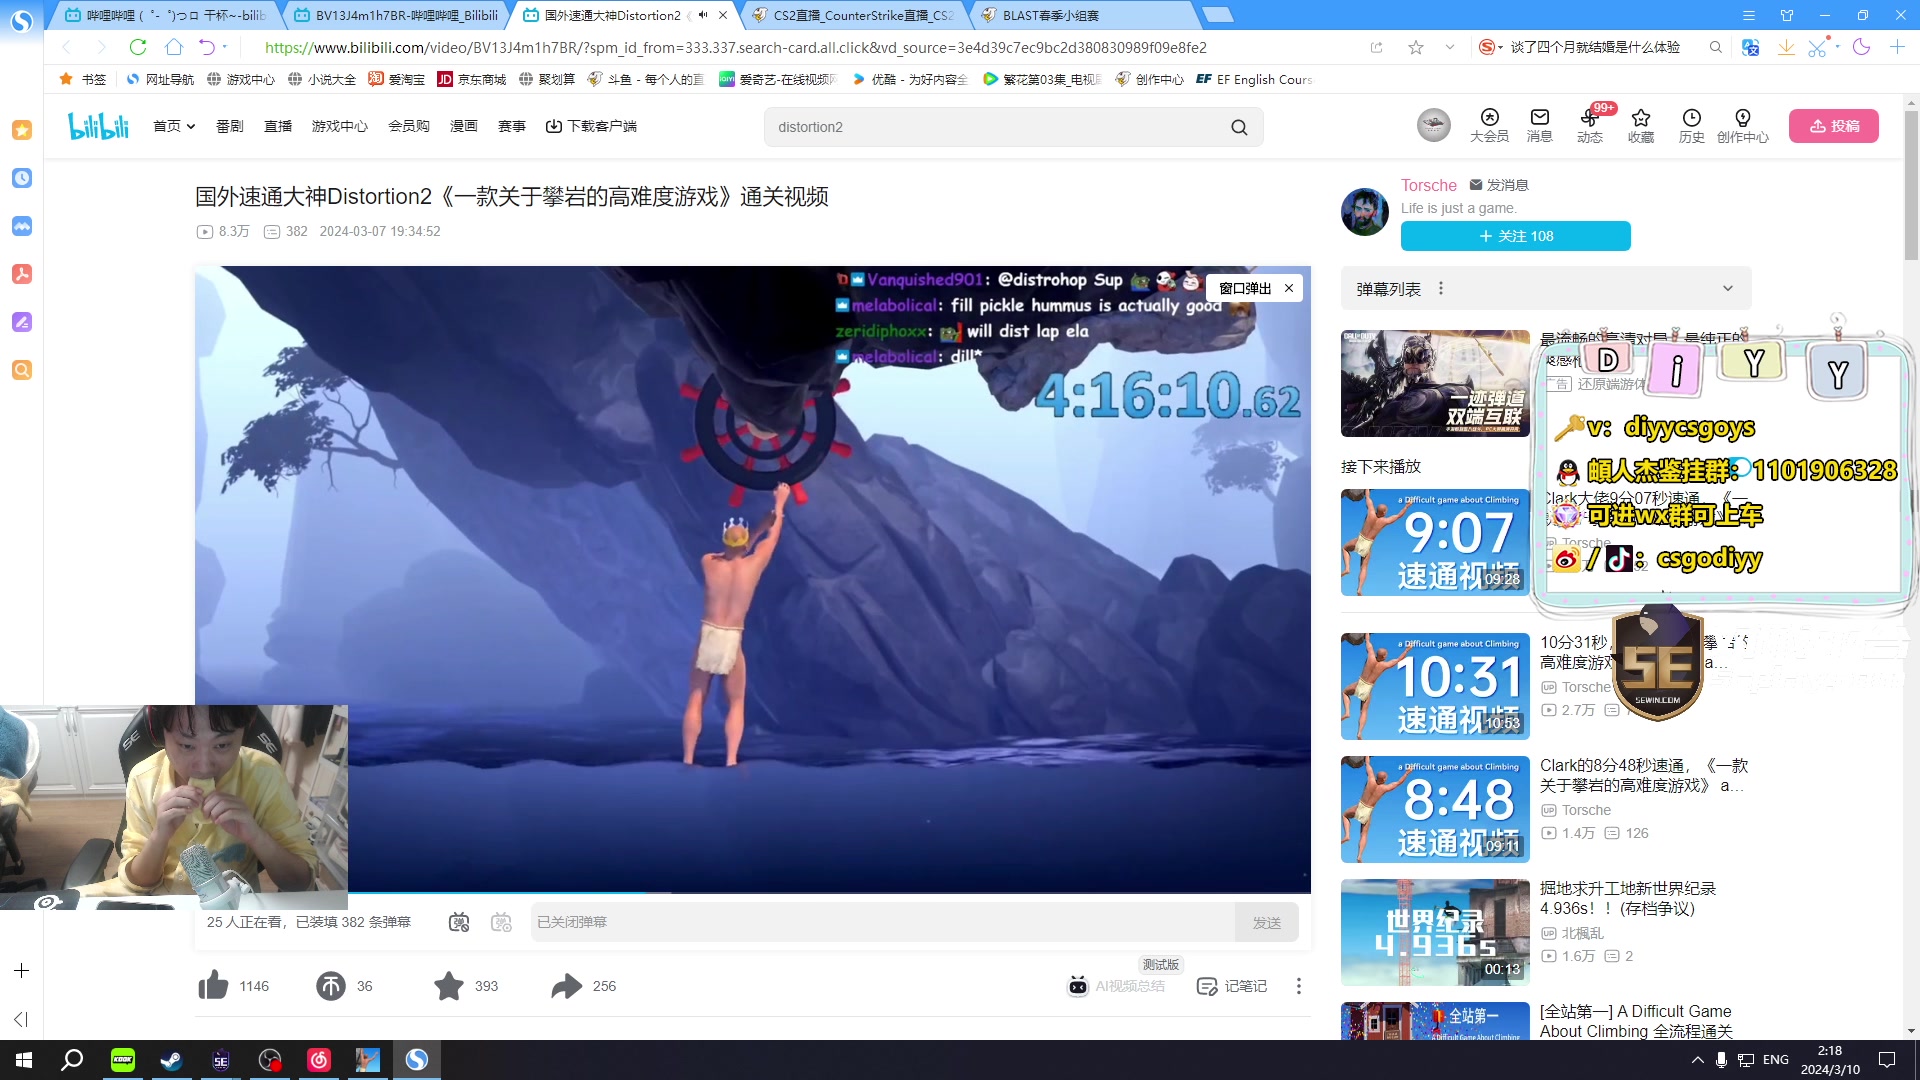Viewport: 1920px width, 1080px height.
Task: Click the coin icon to reward the video
Action: 330,986
